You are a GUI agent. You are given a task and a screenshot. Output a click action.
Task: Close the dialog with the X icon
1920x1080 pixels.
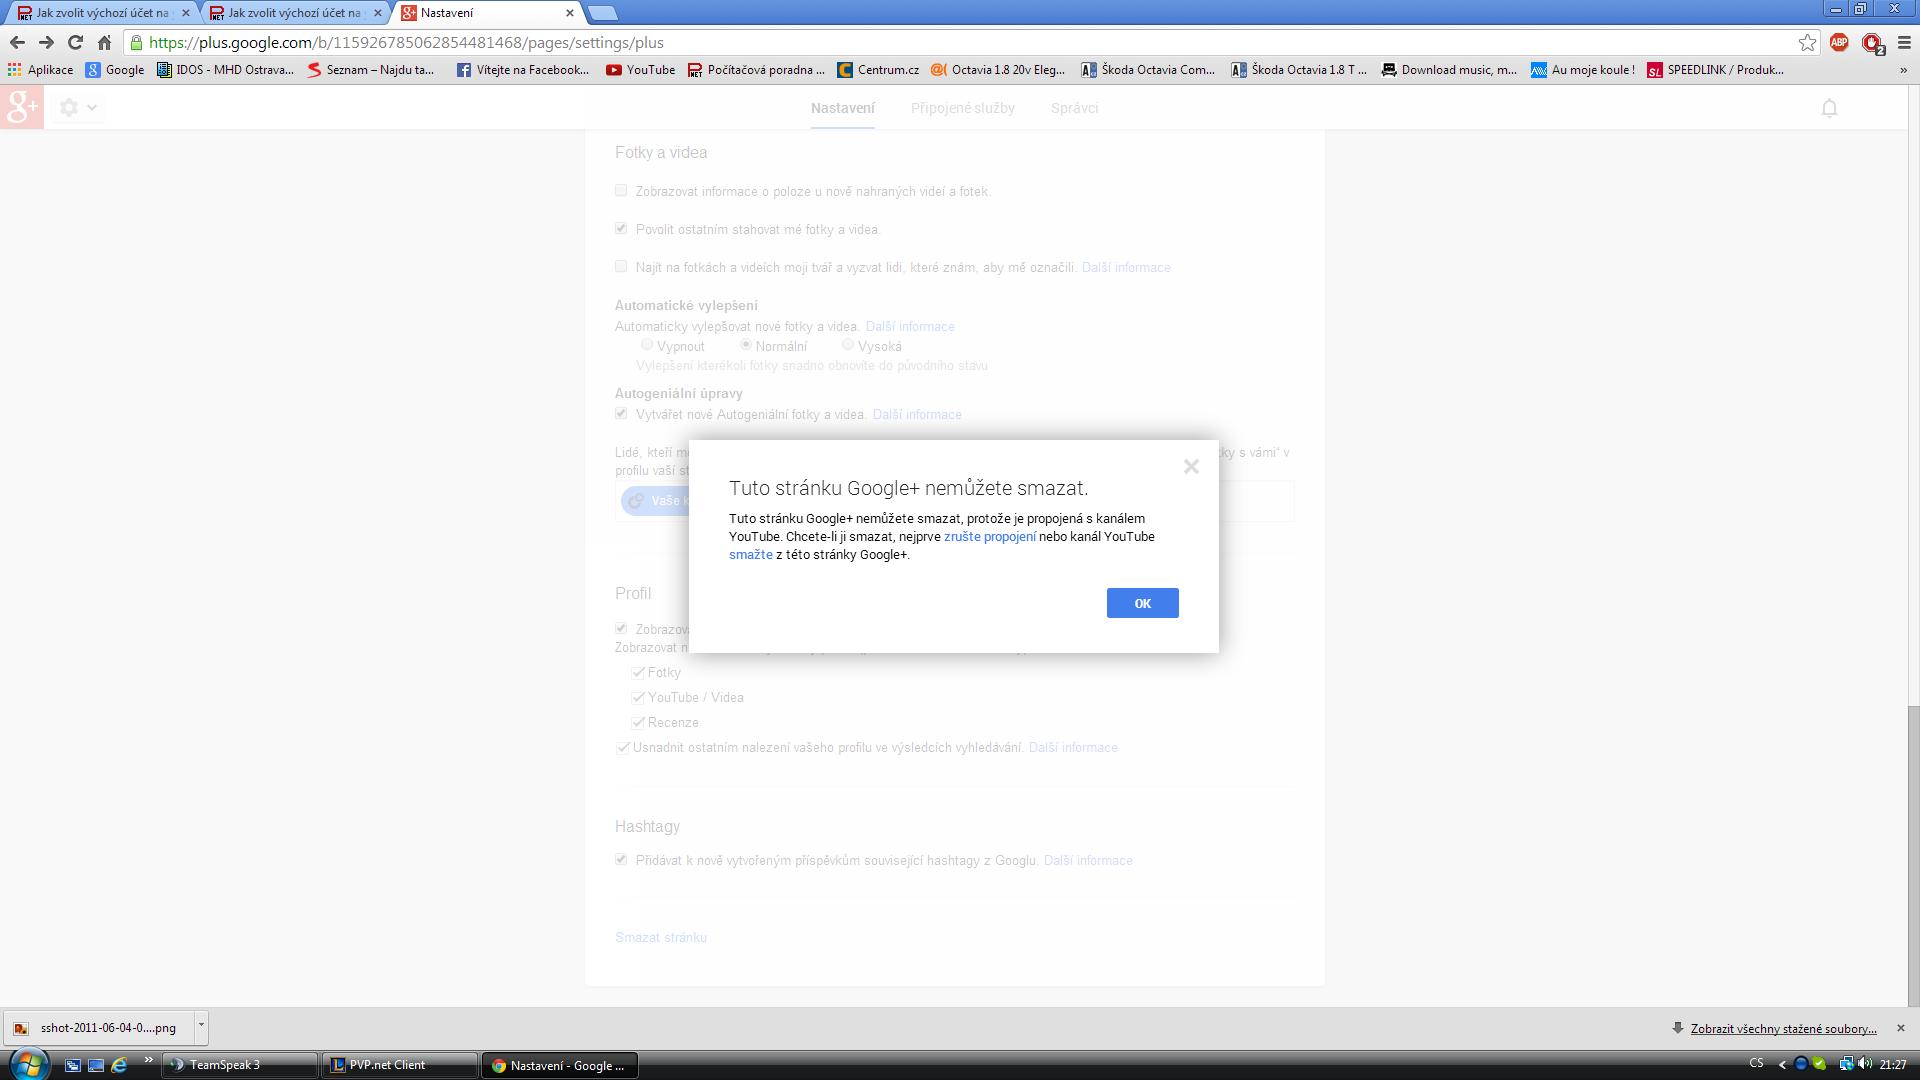pyautogui.click(x=1190, y=466)
